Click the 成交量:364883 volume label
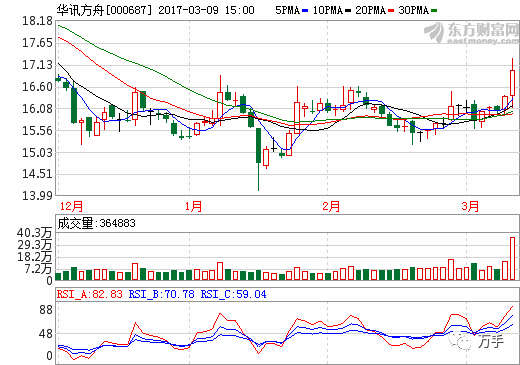The image size is (520, 365). pyautogui.click(x=96, y=223)
